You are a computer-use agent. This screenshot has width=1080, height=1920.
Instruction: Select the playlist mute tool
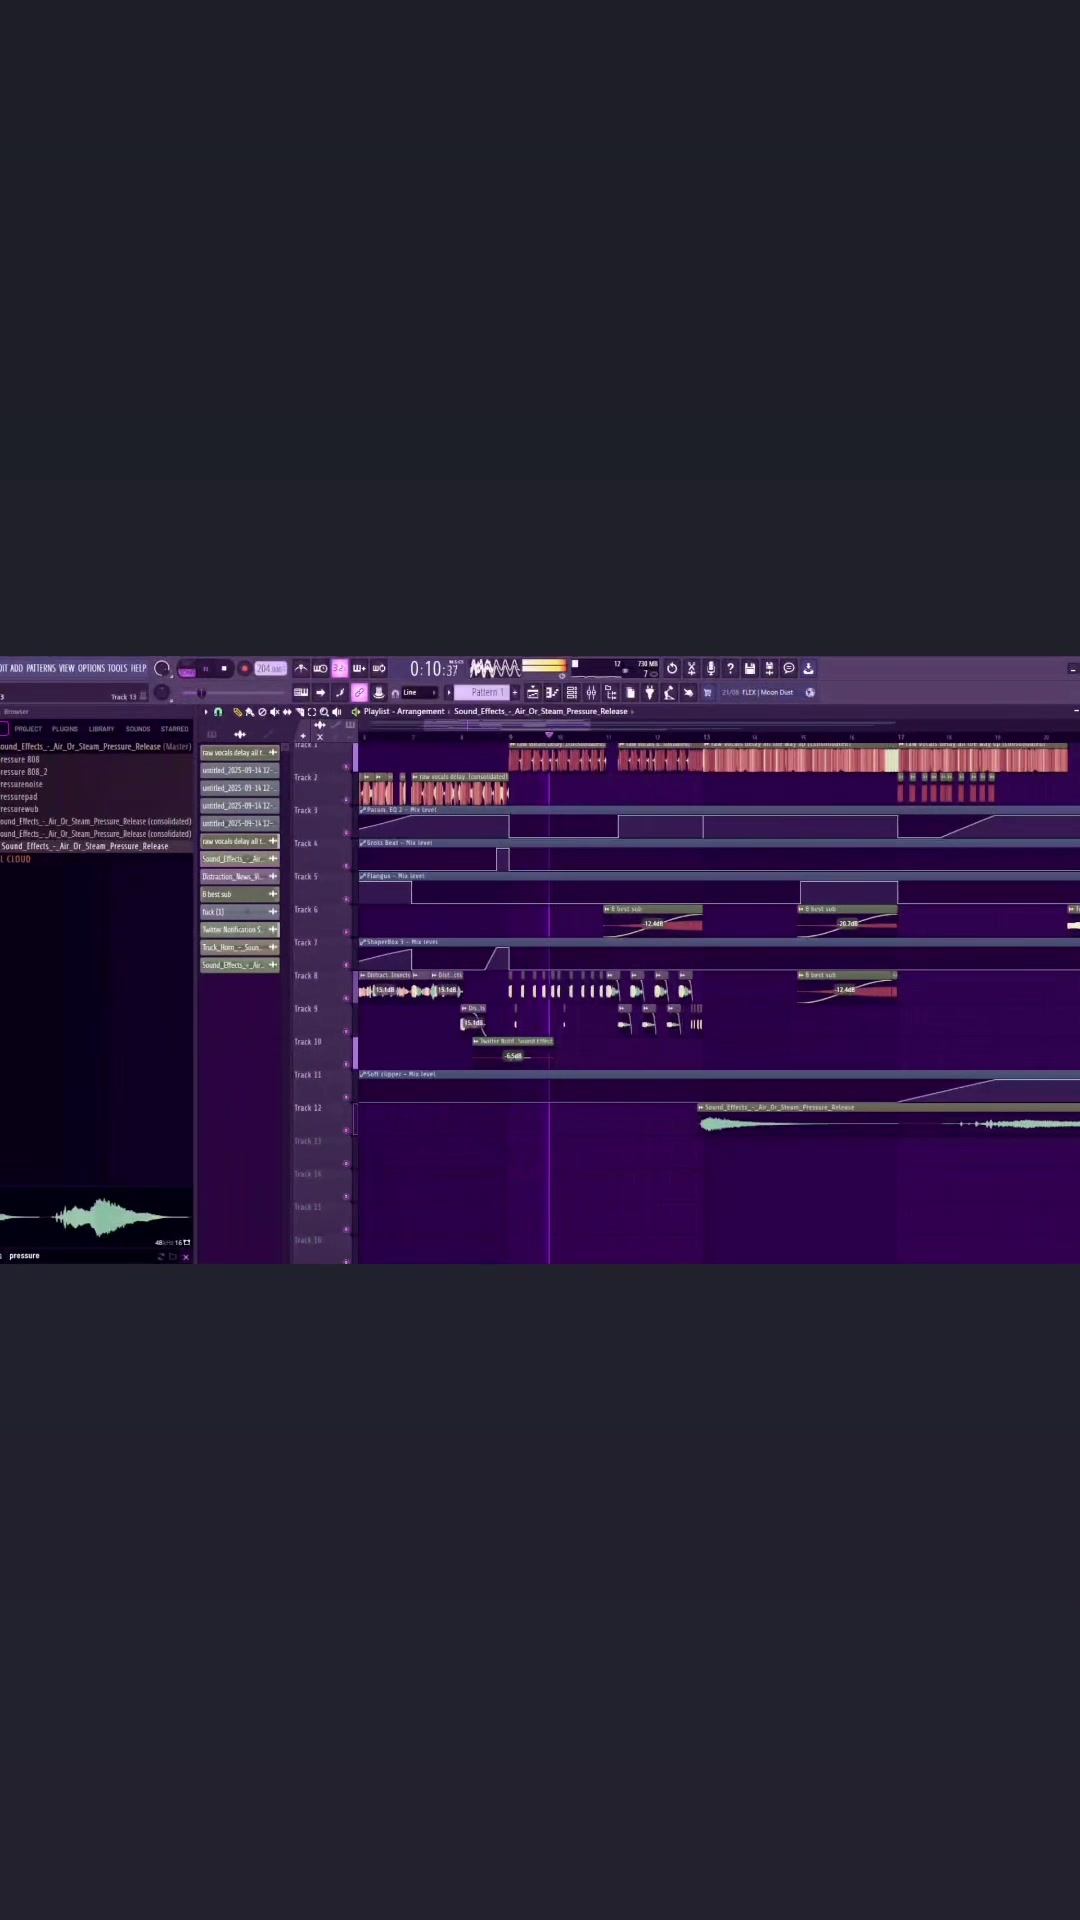pos(274,712)
